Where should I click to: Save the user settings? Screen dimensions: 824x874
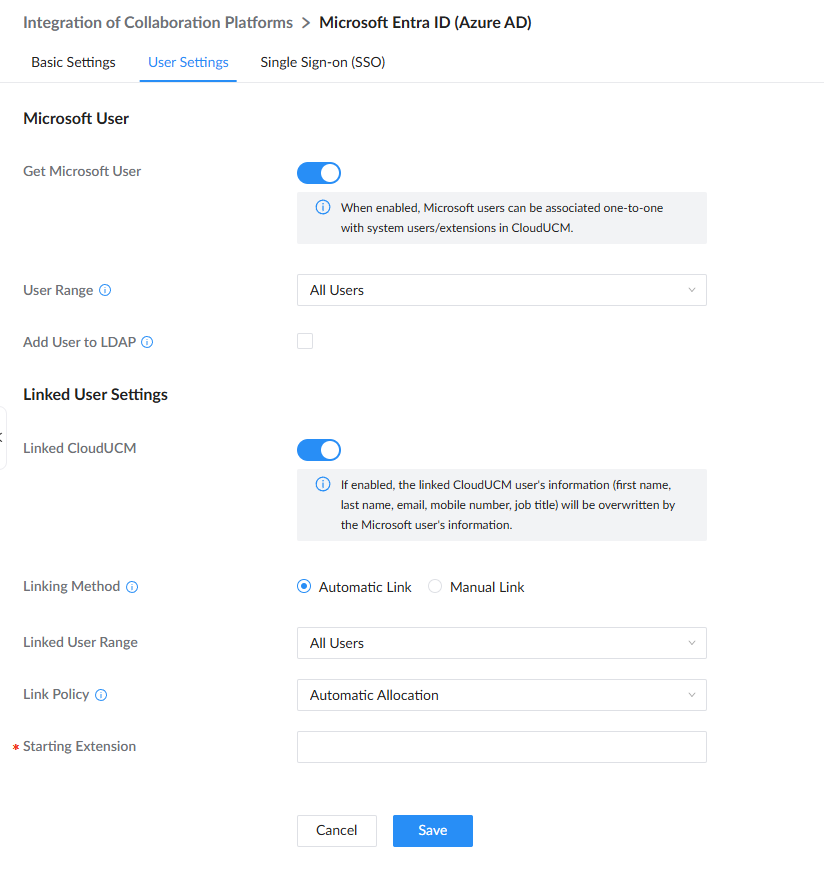tap(433, 831)
